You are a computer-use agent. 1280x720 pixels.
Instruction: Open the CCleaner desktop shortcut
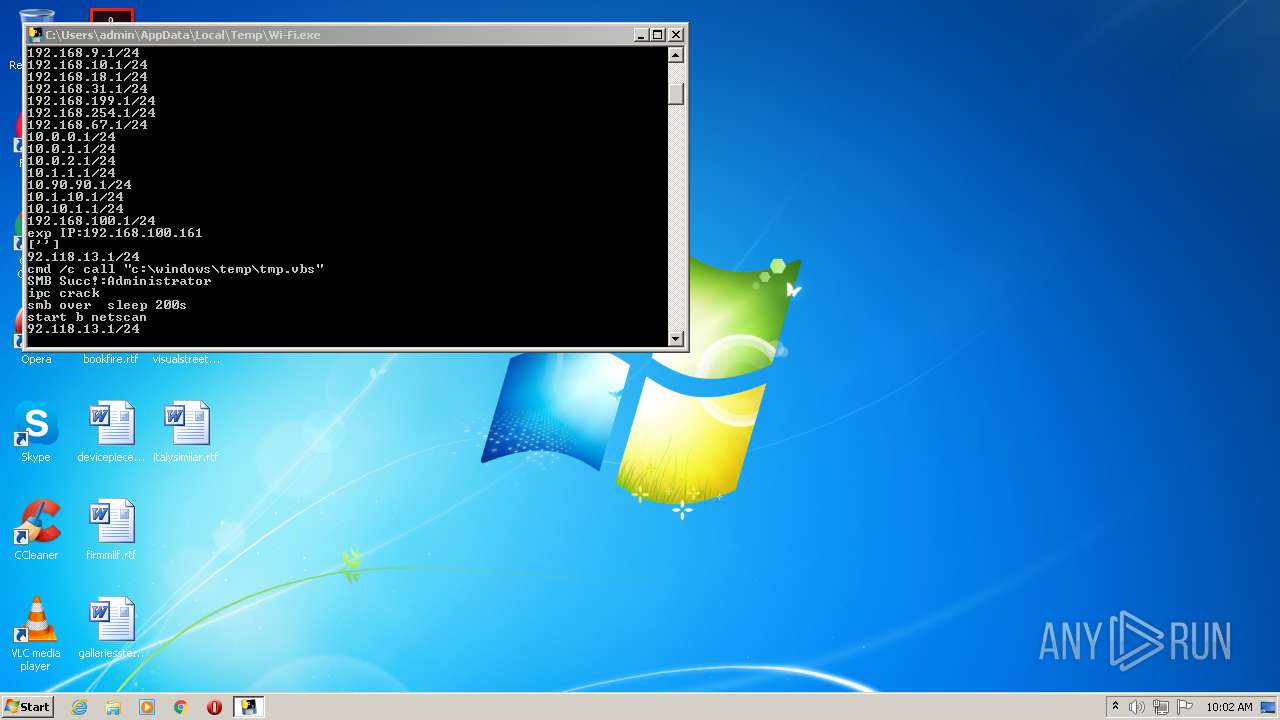coord(36,530)
